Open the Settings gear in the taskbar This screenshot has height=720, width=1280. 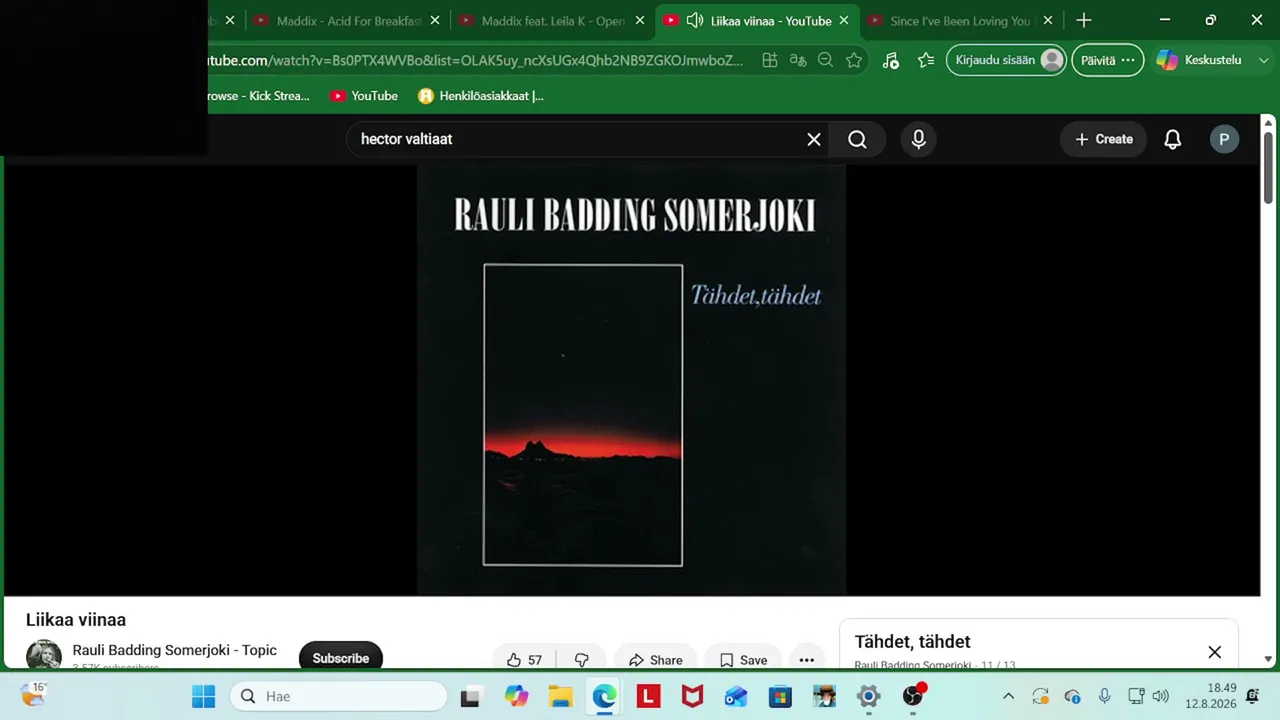868,696
